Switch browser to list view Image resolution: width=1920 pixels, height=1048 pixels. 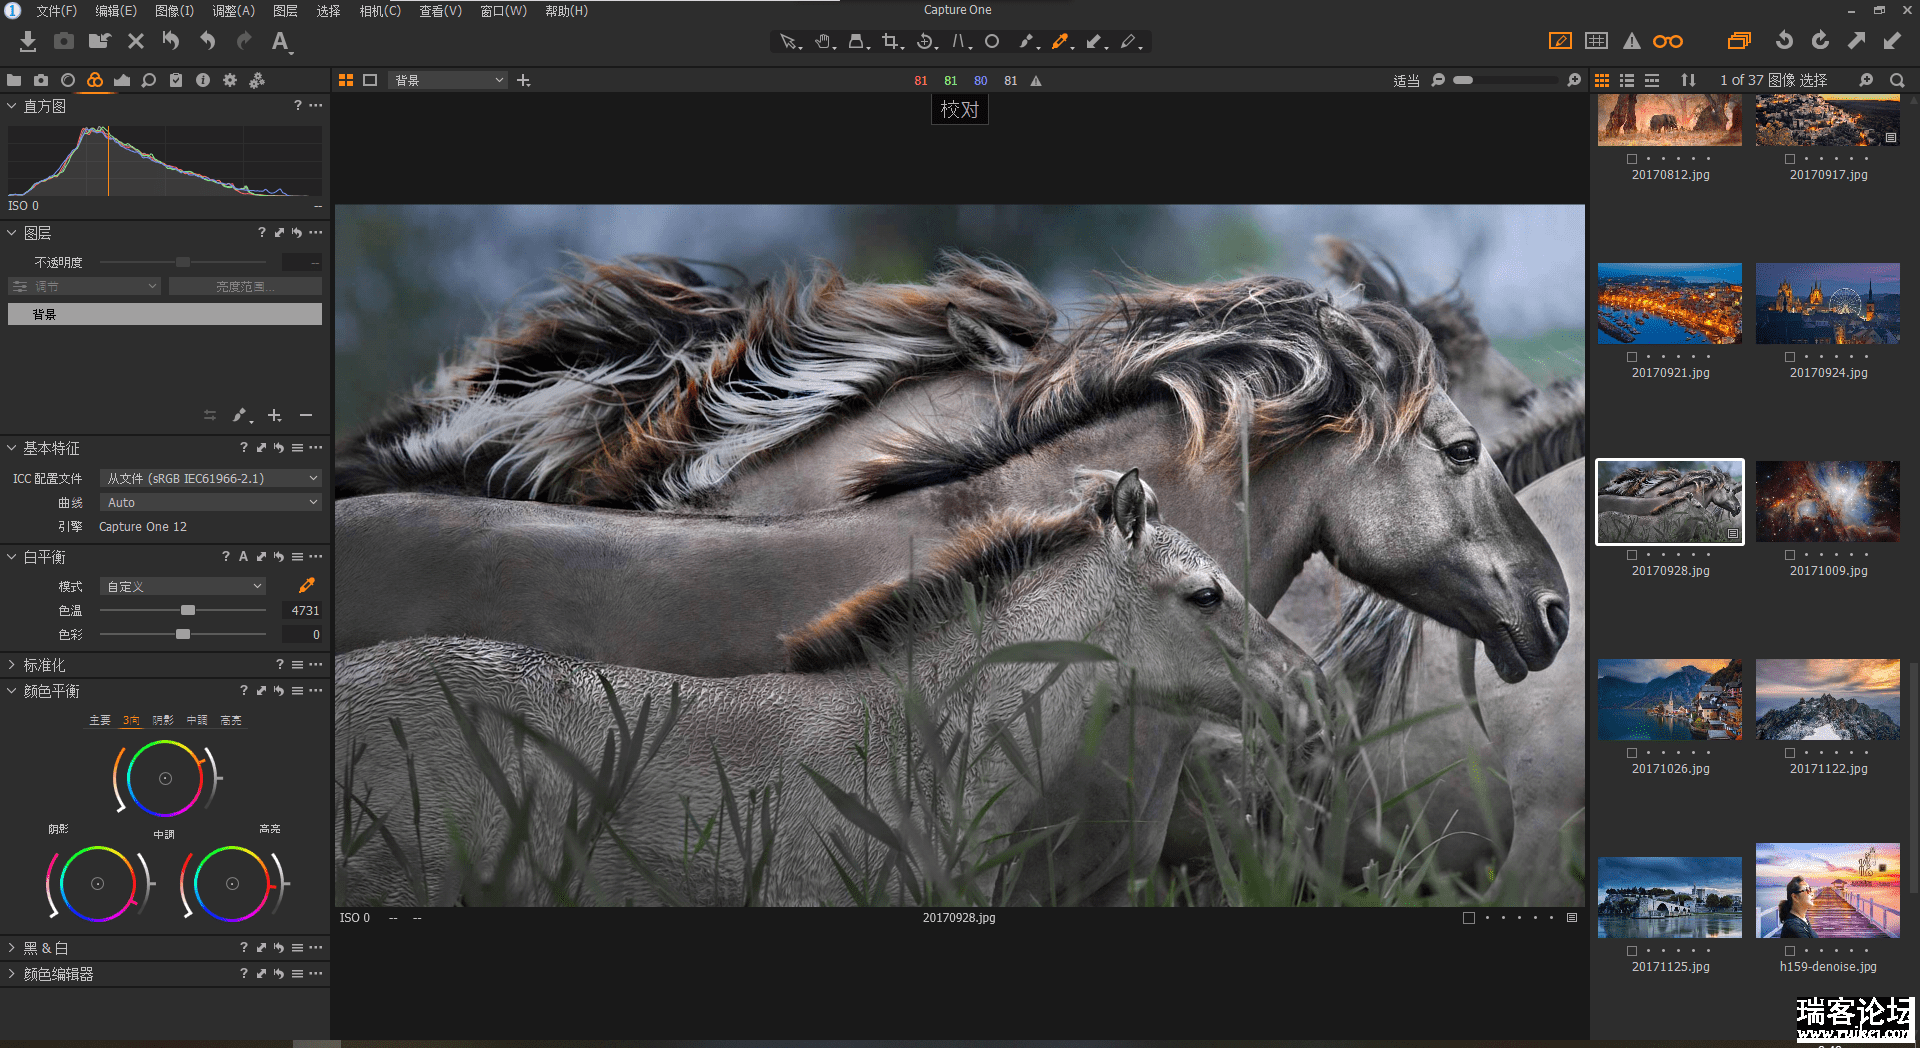(1627, 80)
